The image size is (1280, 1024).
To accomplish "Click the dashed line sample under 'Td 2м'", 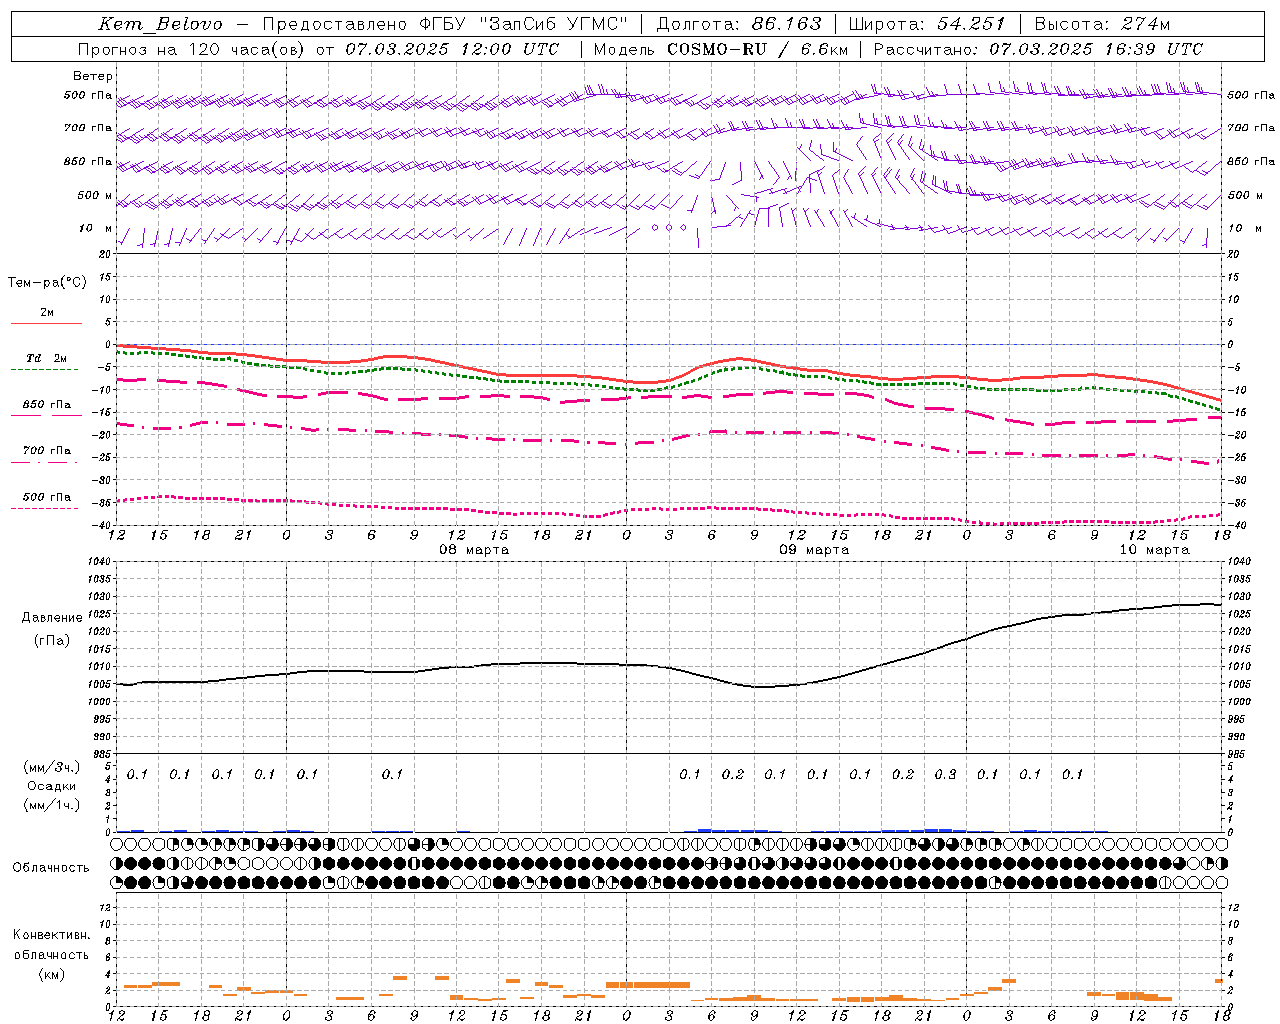I will (44, 369).
